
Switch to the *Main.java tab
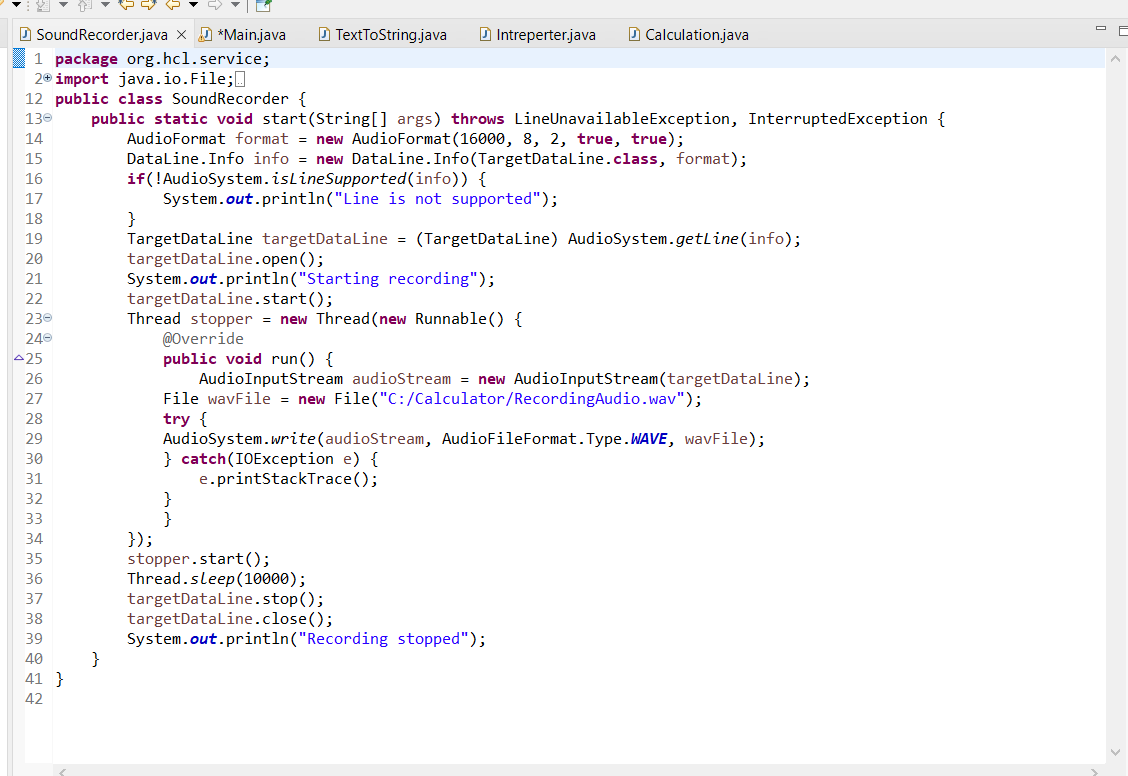tap(251, 35)
